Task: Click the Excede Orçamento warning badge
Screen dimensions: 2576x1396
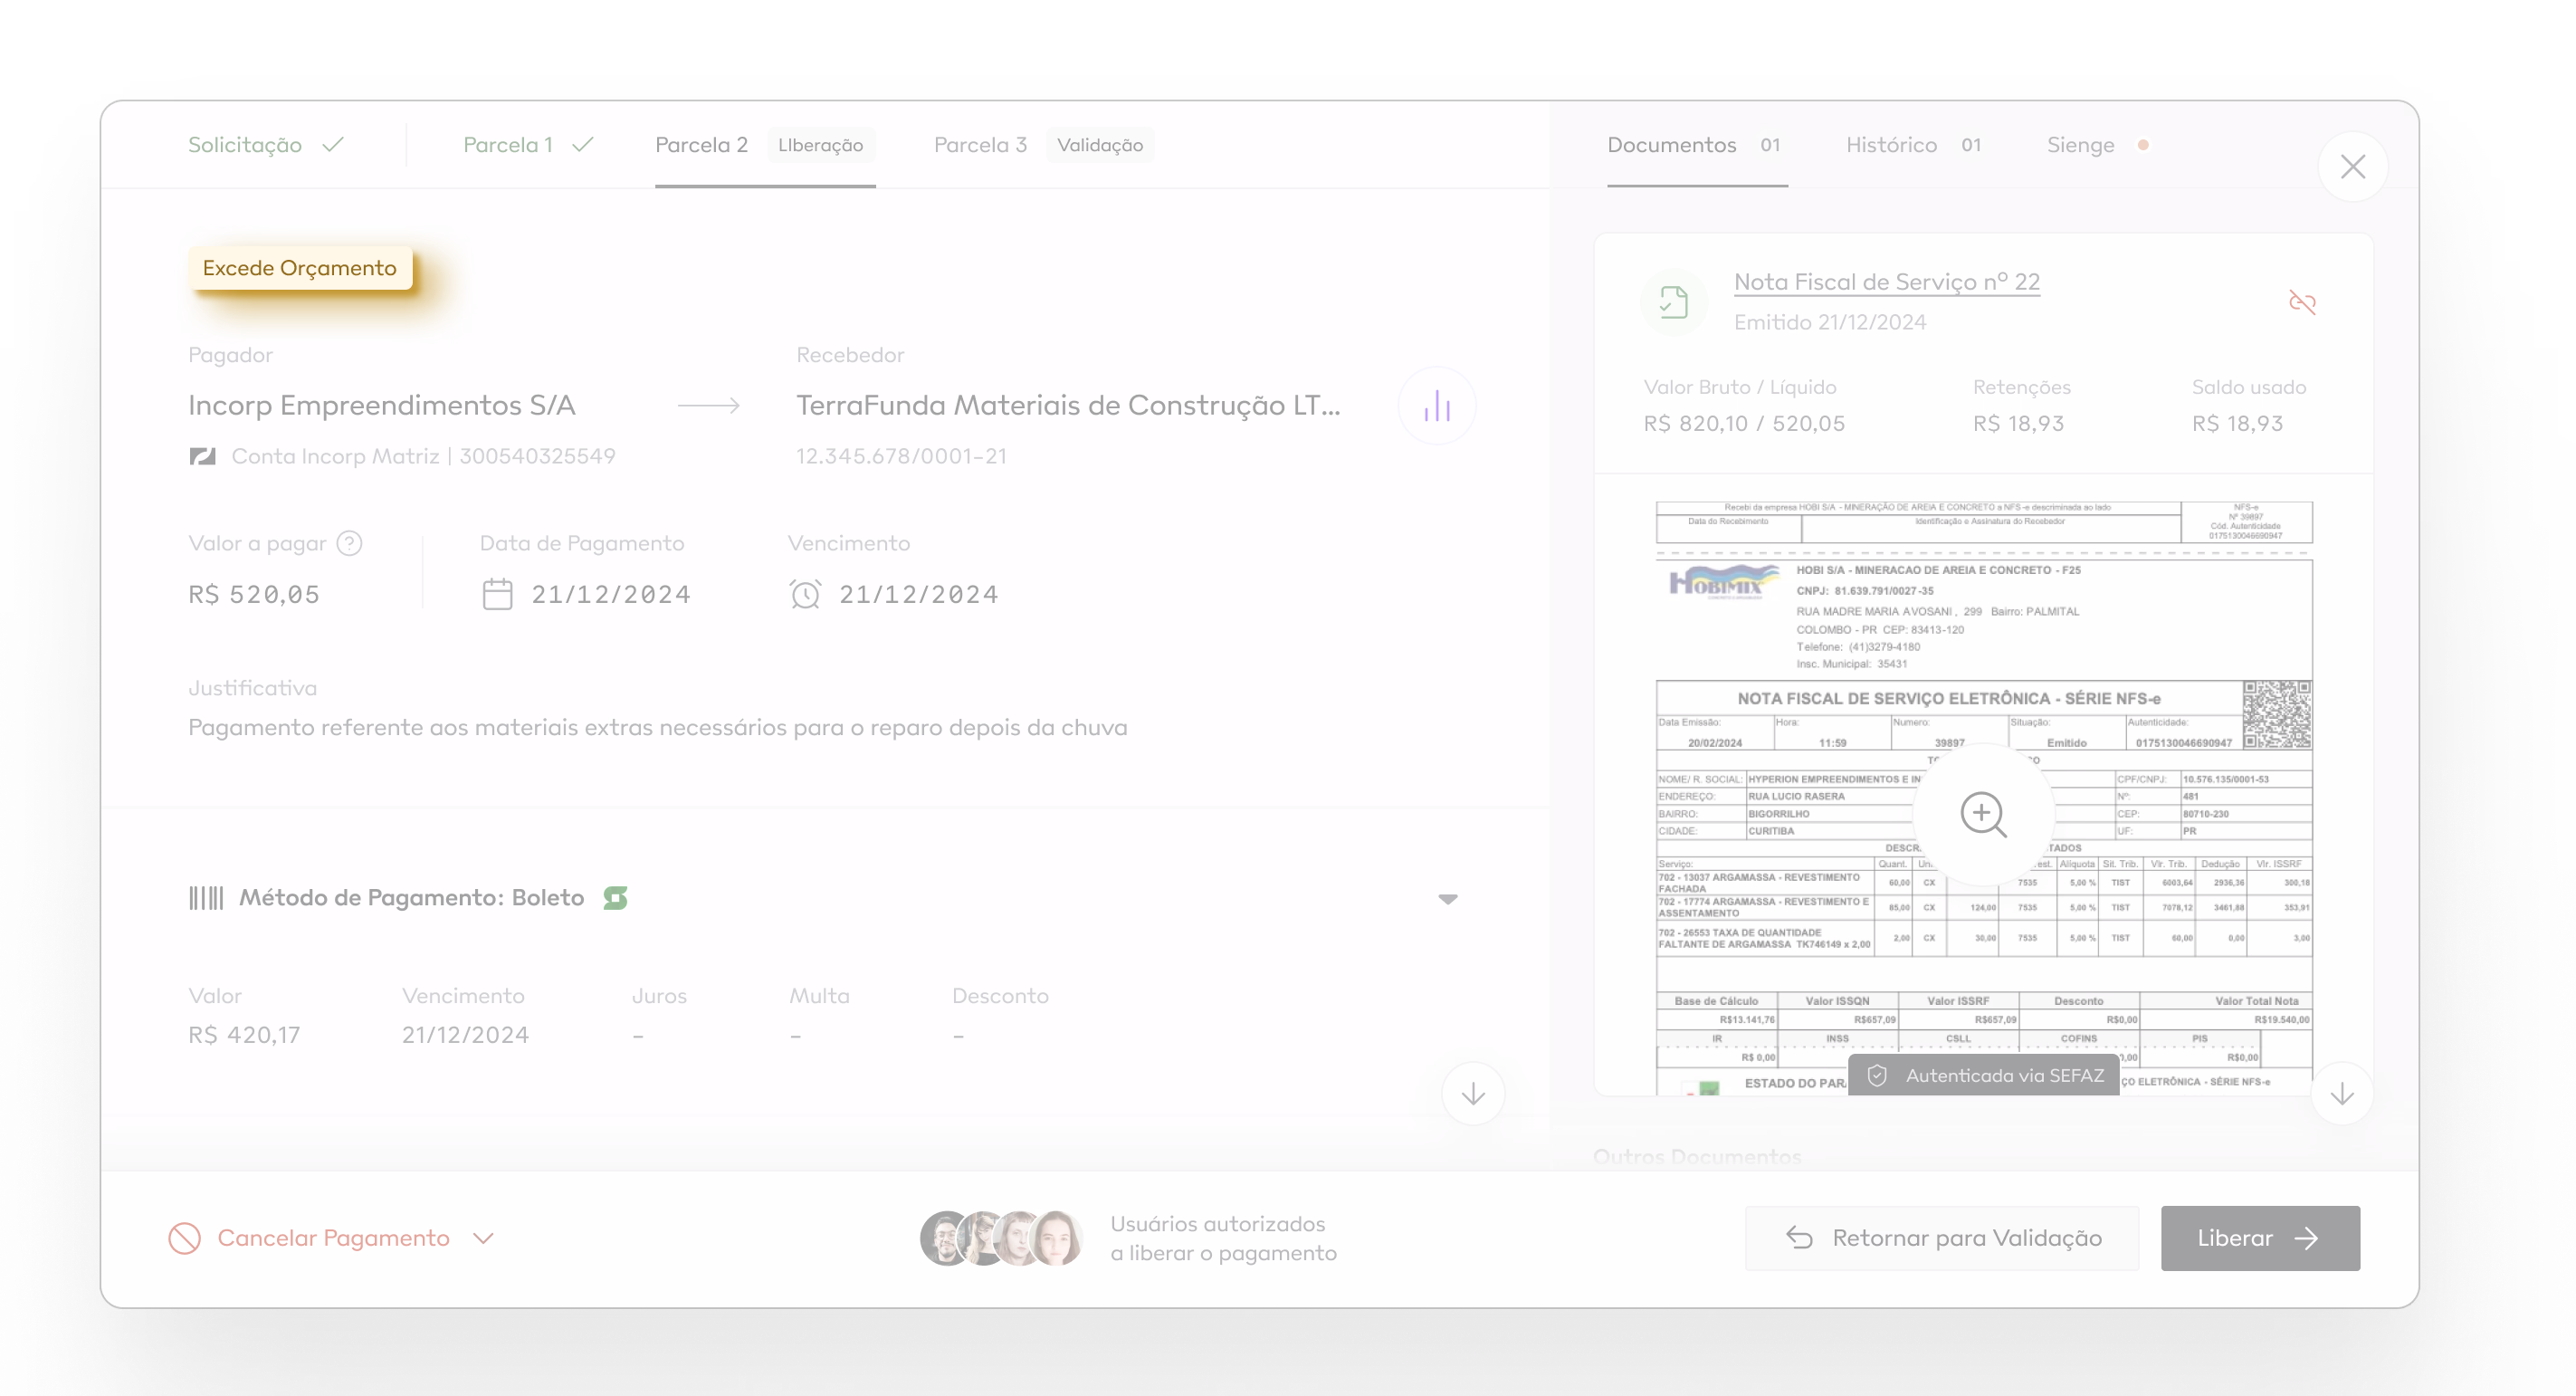Action: 300,268
